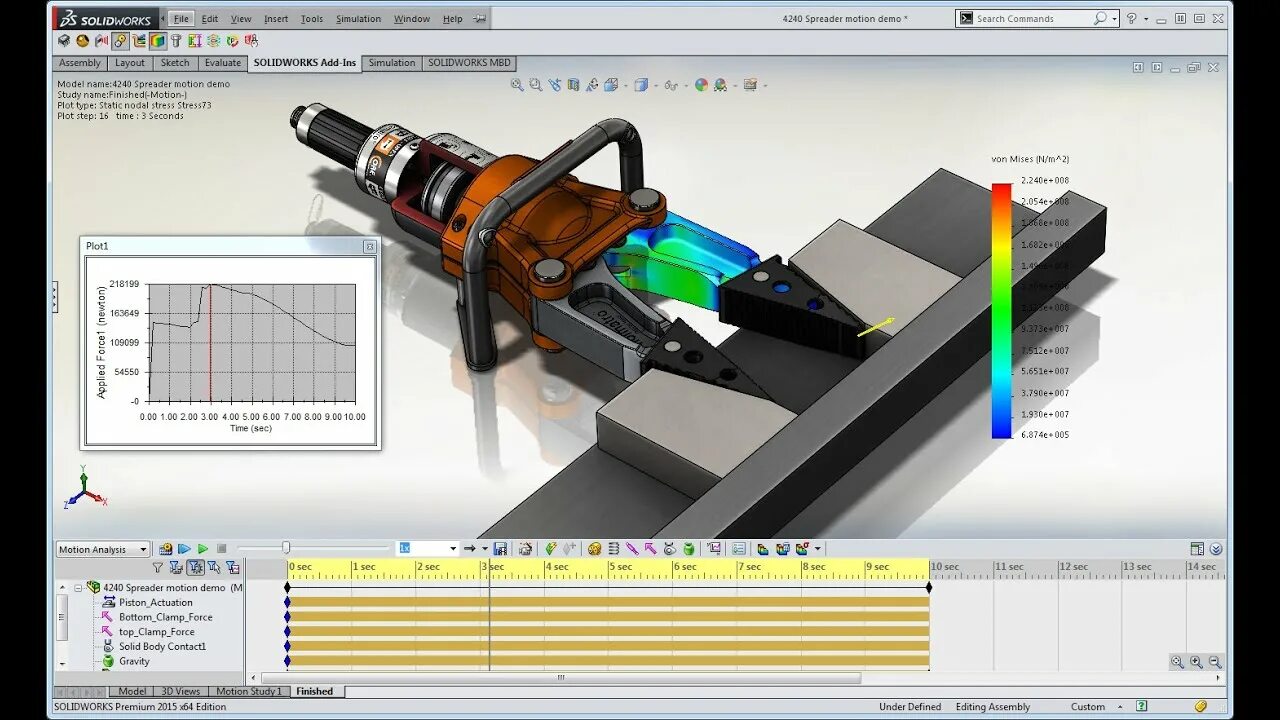Open Motion Study Properties icon
Viewport: 1280px width, 720px height.
coord(739,549)
